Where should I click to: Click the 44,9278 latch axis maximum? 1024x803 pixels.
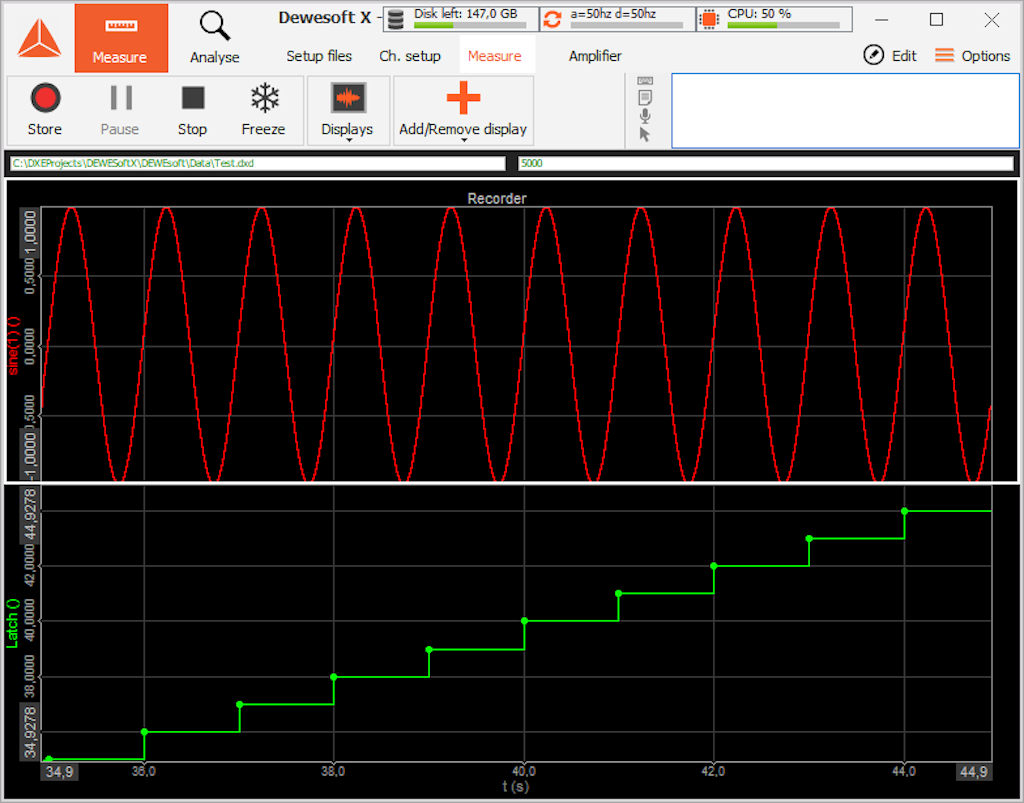(x=31, y=516)
